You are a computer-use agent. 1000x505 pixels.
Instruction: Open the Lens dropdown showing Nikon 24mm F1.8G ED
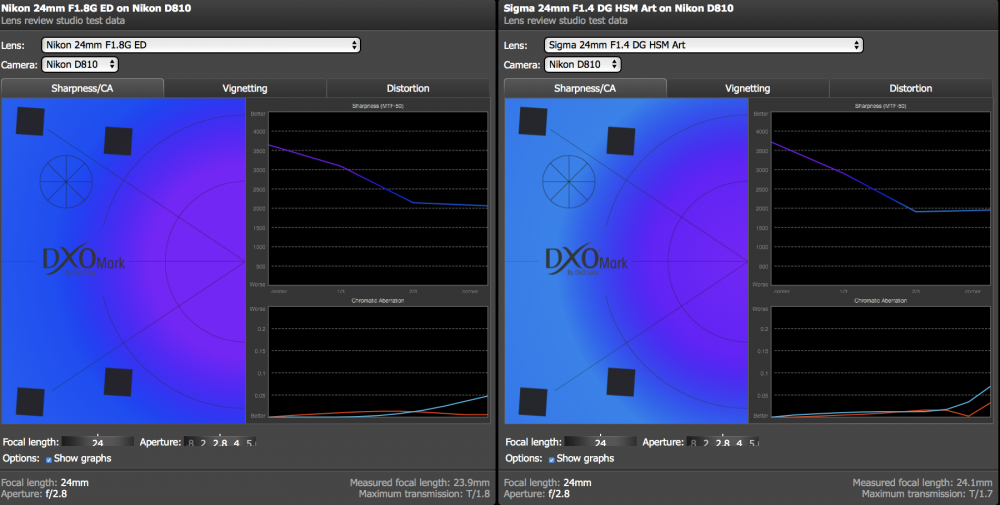point(201,45)
